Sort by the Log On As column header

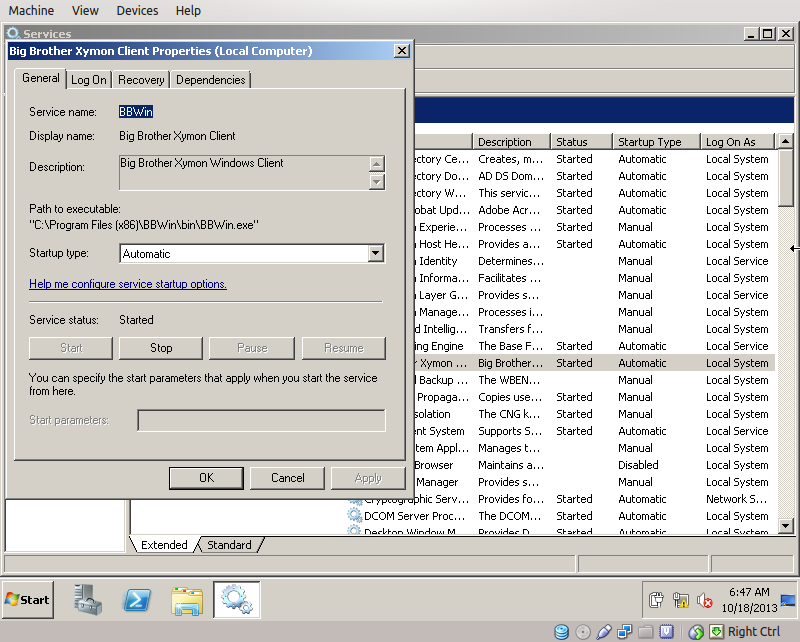click(738, 141)
